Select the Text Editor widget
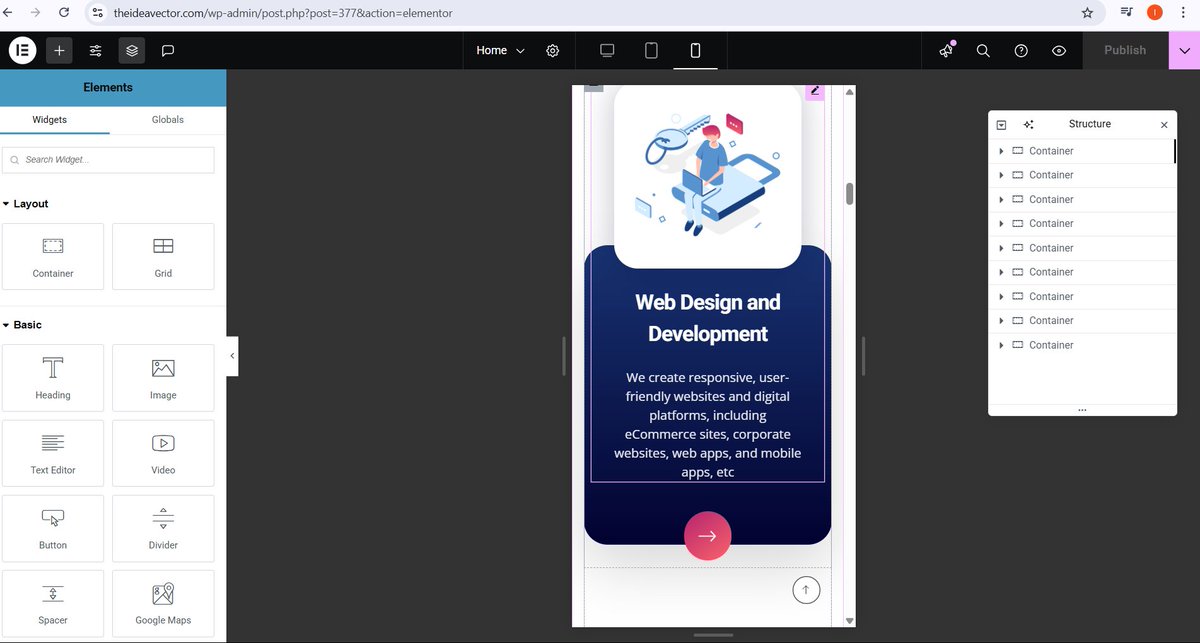This screenshot has width=1200, height=643. click(53, 453)
